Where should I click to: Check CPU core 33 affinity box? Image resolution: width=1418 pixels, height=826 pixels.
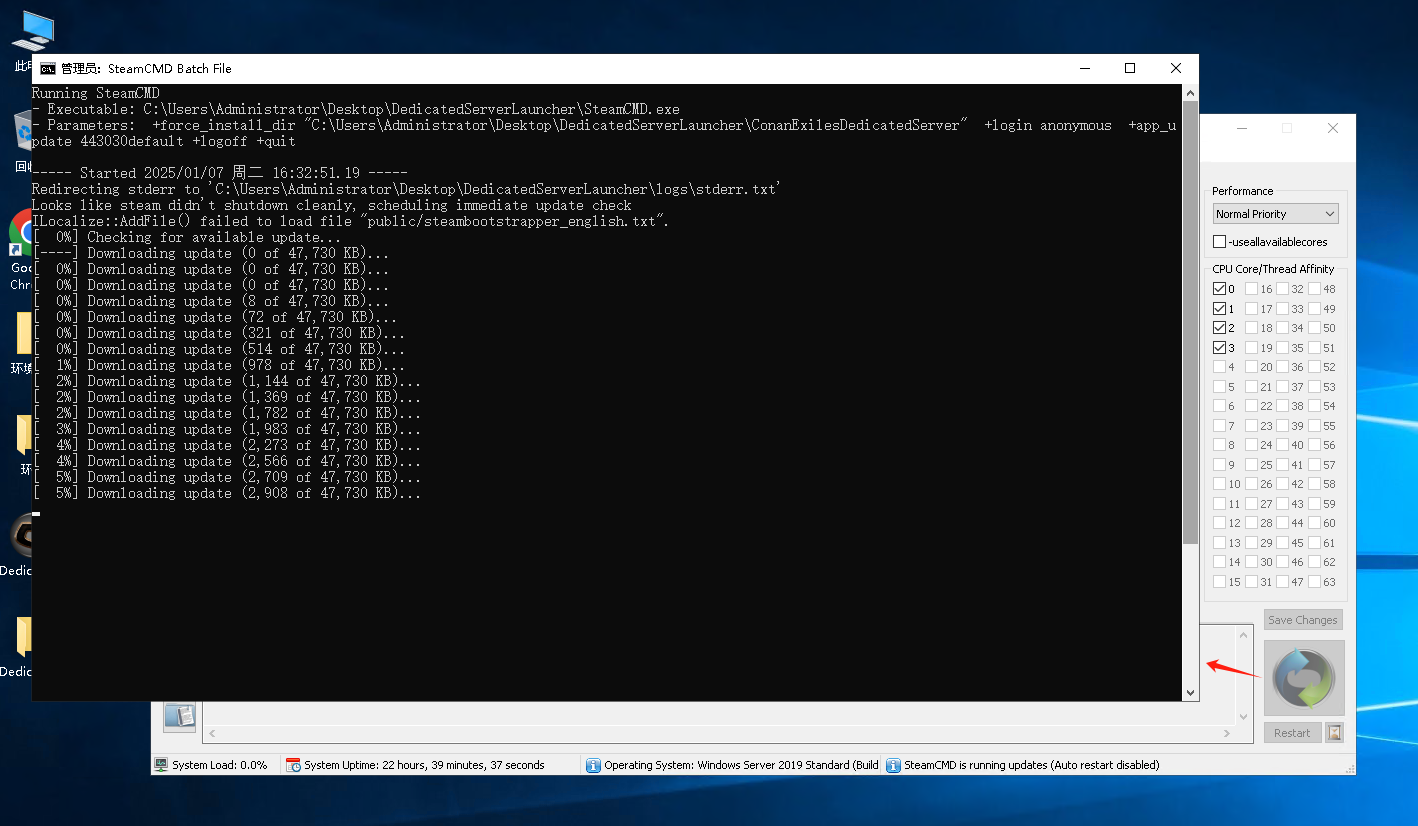1282,309
